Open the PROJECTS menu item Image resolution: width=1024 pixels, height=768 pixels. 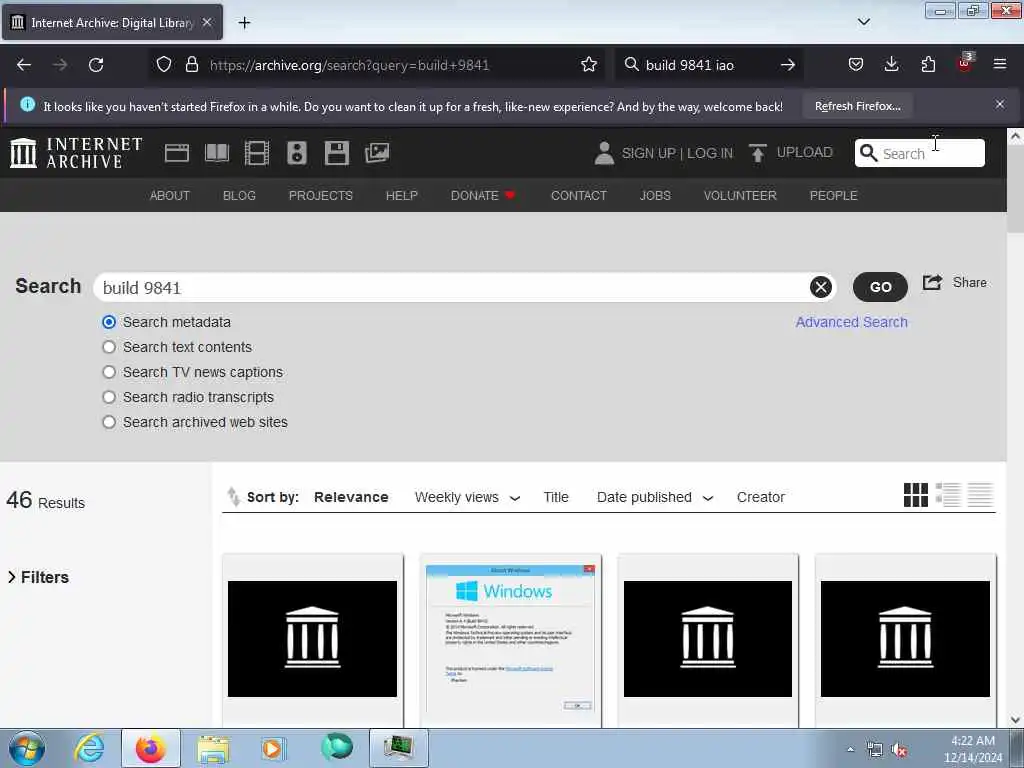point(321,195)
